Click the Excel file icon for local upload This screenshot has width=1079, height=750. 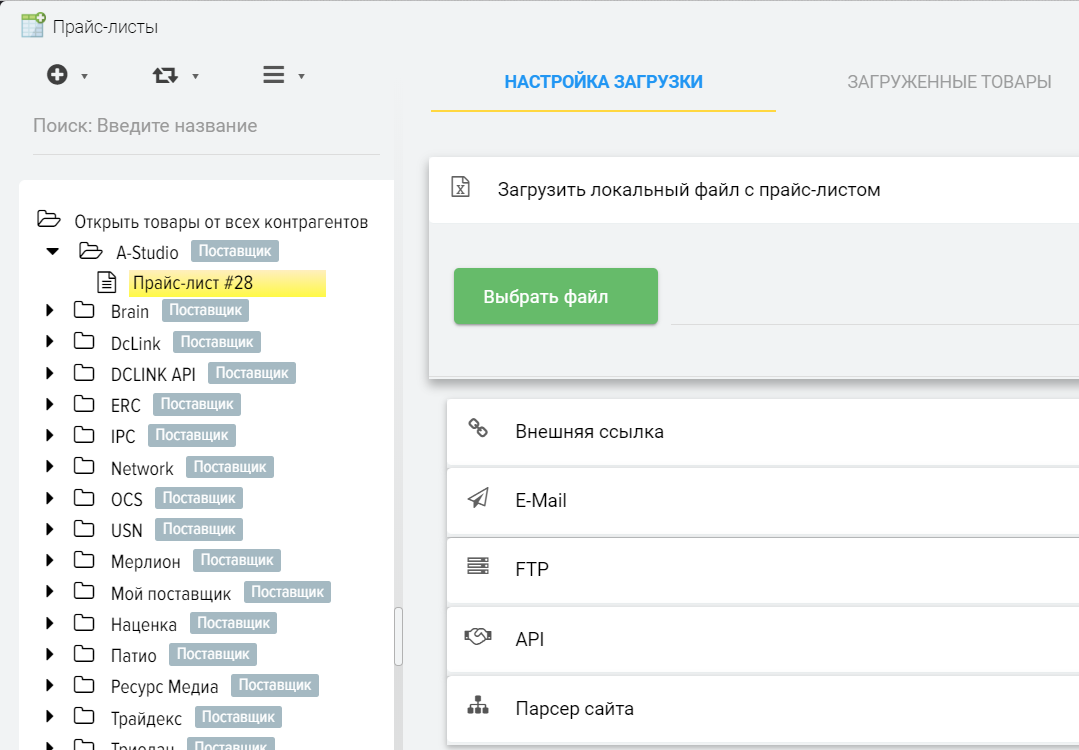tap(460, 188)
